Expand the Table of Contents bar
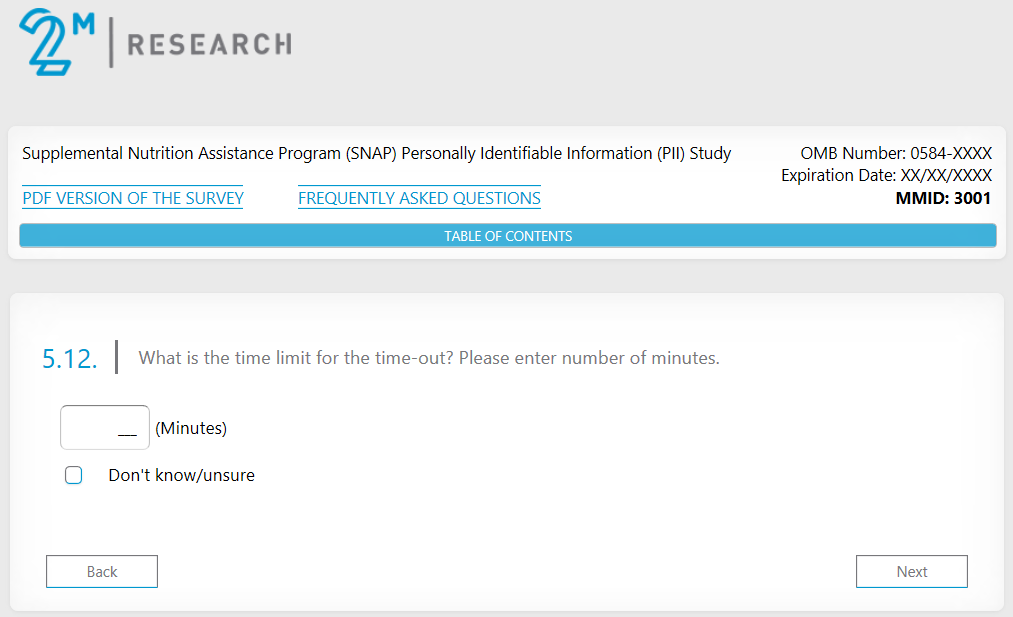Image resolution: width=1013 pixels, height=617 pixels. click(x=508, y=236)
